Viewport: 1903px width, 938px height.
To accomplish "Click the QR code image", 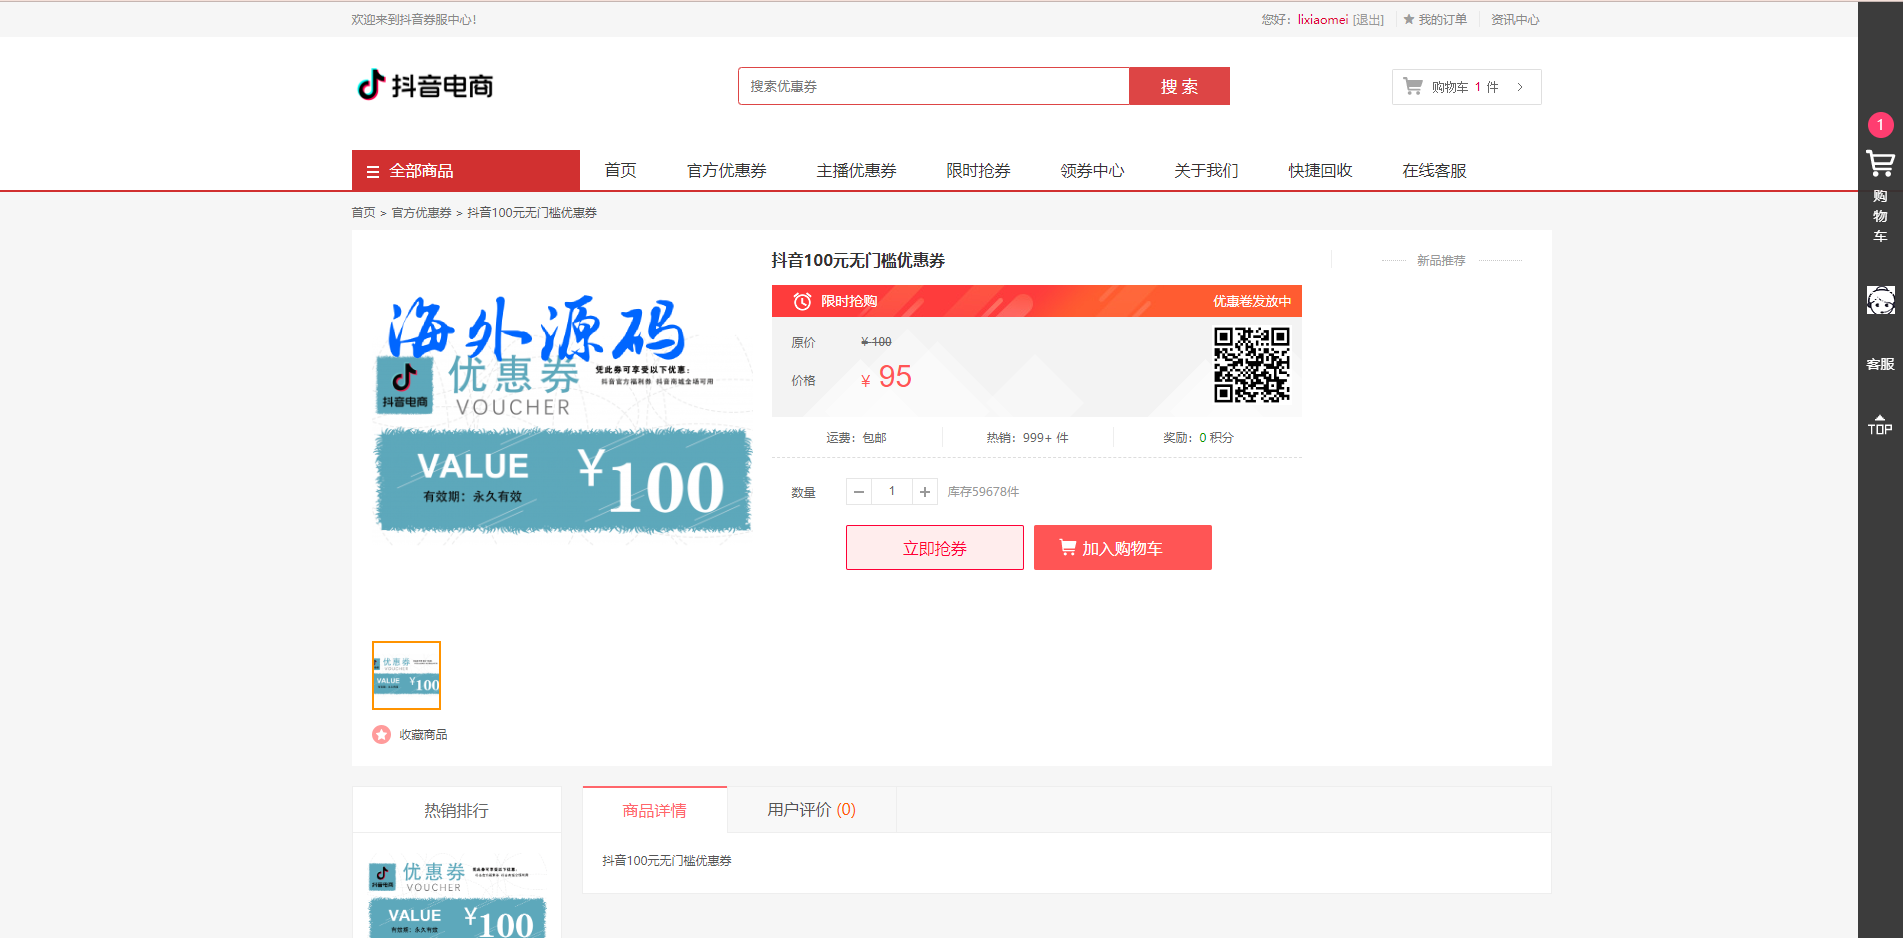I will pyautogui.click(x=1251, y=365).
